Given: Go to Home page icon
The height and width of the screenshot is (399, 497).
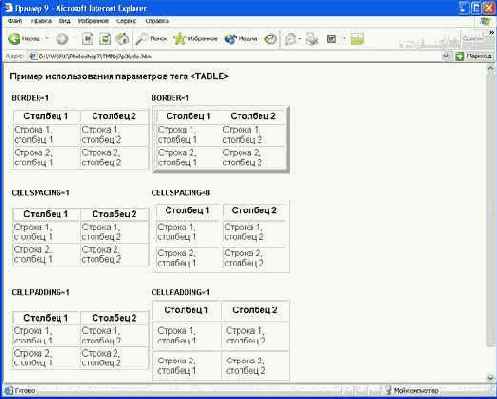Looking at the screenshot, I should (122, 39).
